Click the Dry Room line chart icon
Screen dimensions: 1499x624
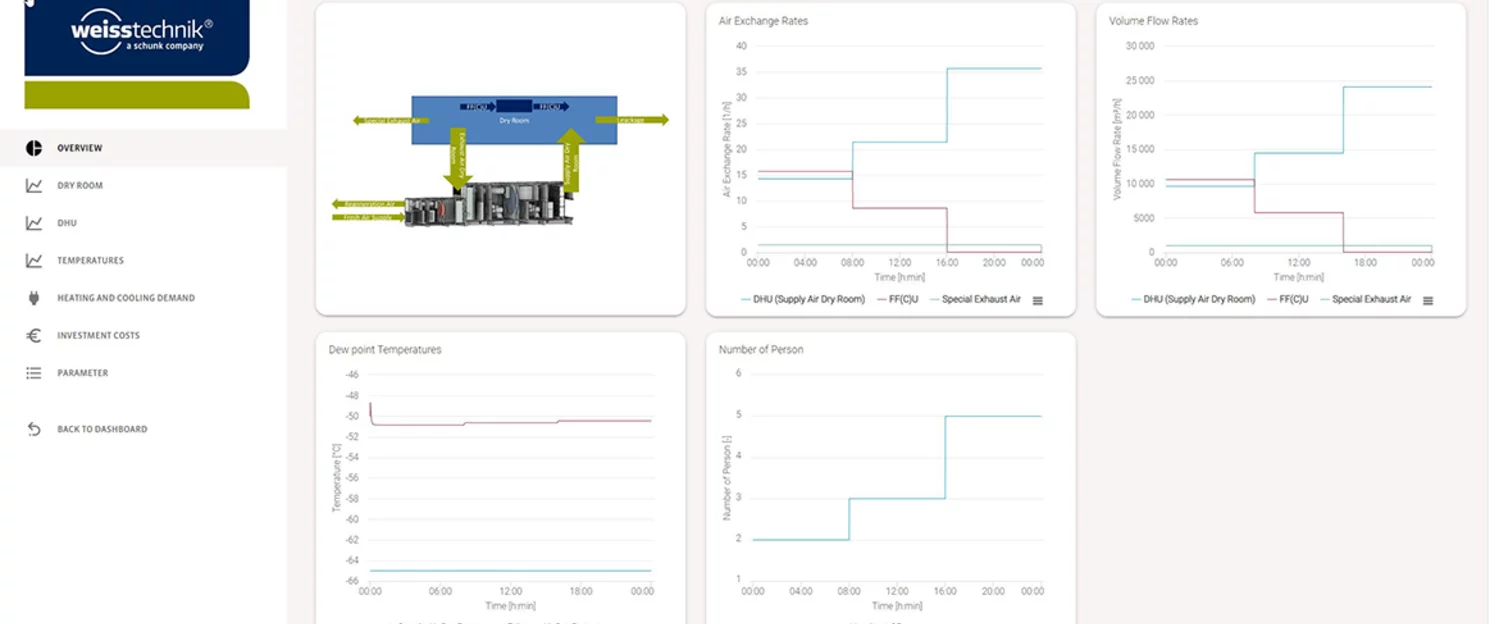[x=34, y=185]
